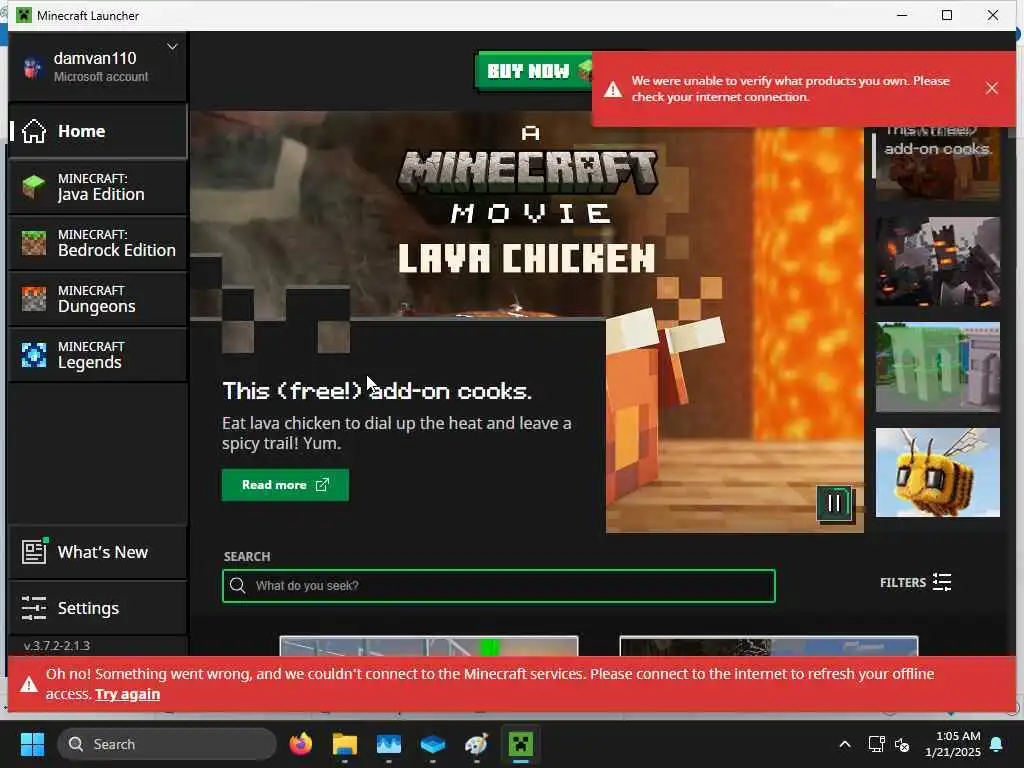Click the damvan110 profile avatar

tap(32, 67)
